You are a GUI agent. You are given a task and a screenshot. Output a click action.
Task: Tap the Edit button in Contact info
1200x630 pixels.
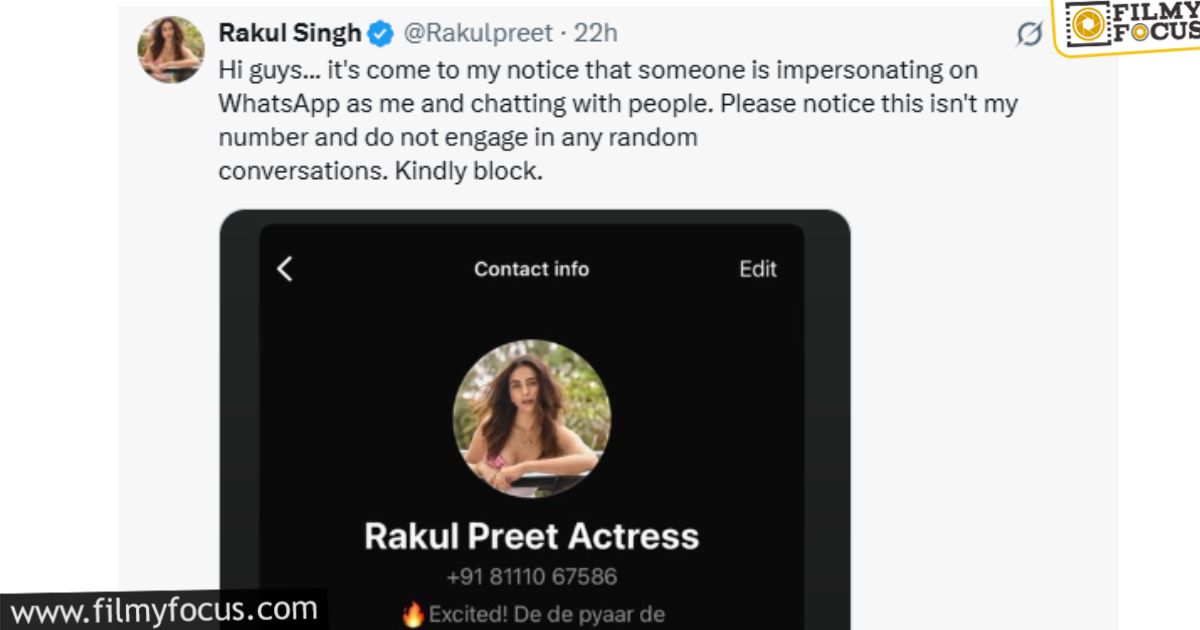point(757,269)
